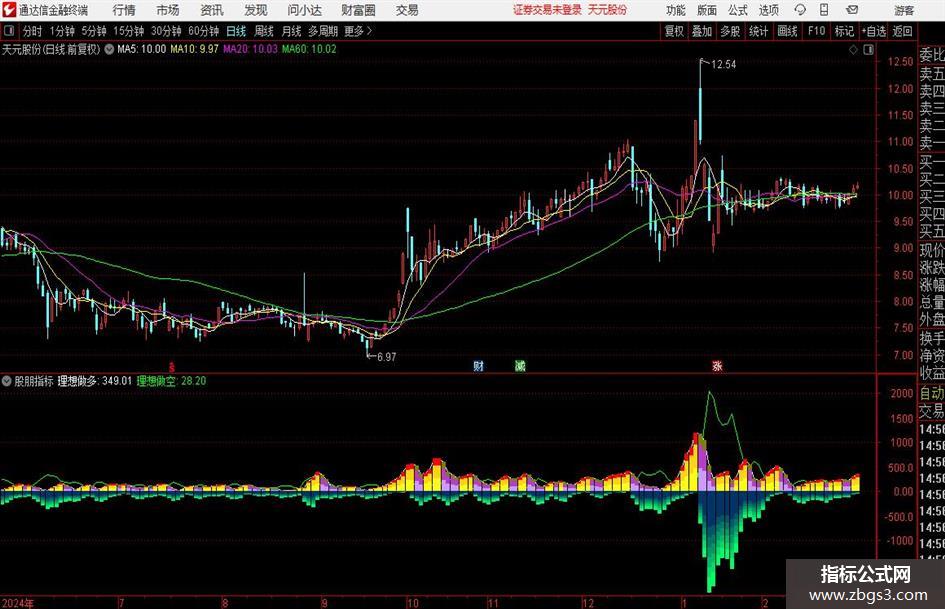945x609 pixels.
Task: Click the 多股 multi-stock button
Action: (730, 31)
